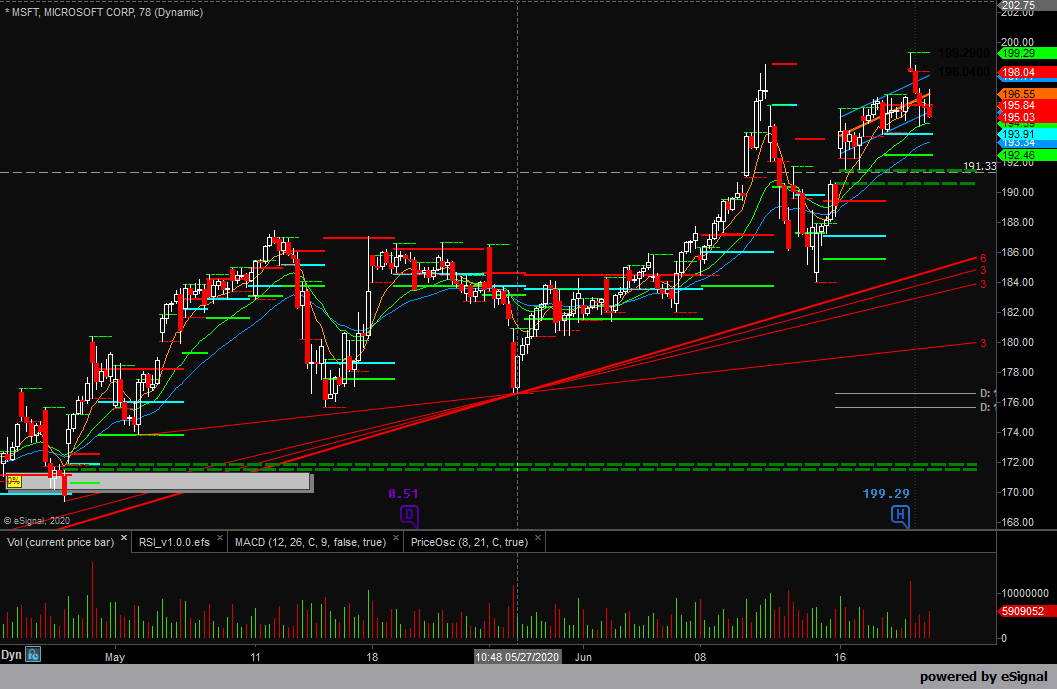
Task: Click the 10000000 volume axis label
Action: 1025,593
